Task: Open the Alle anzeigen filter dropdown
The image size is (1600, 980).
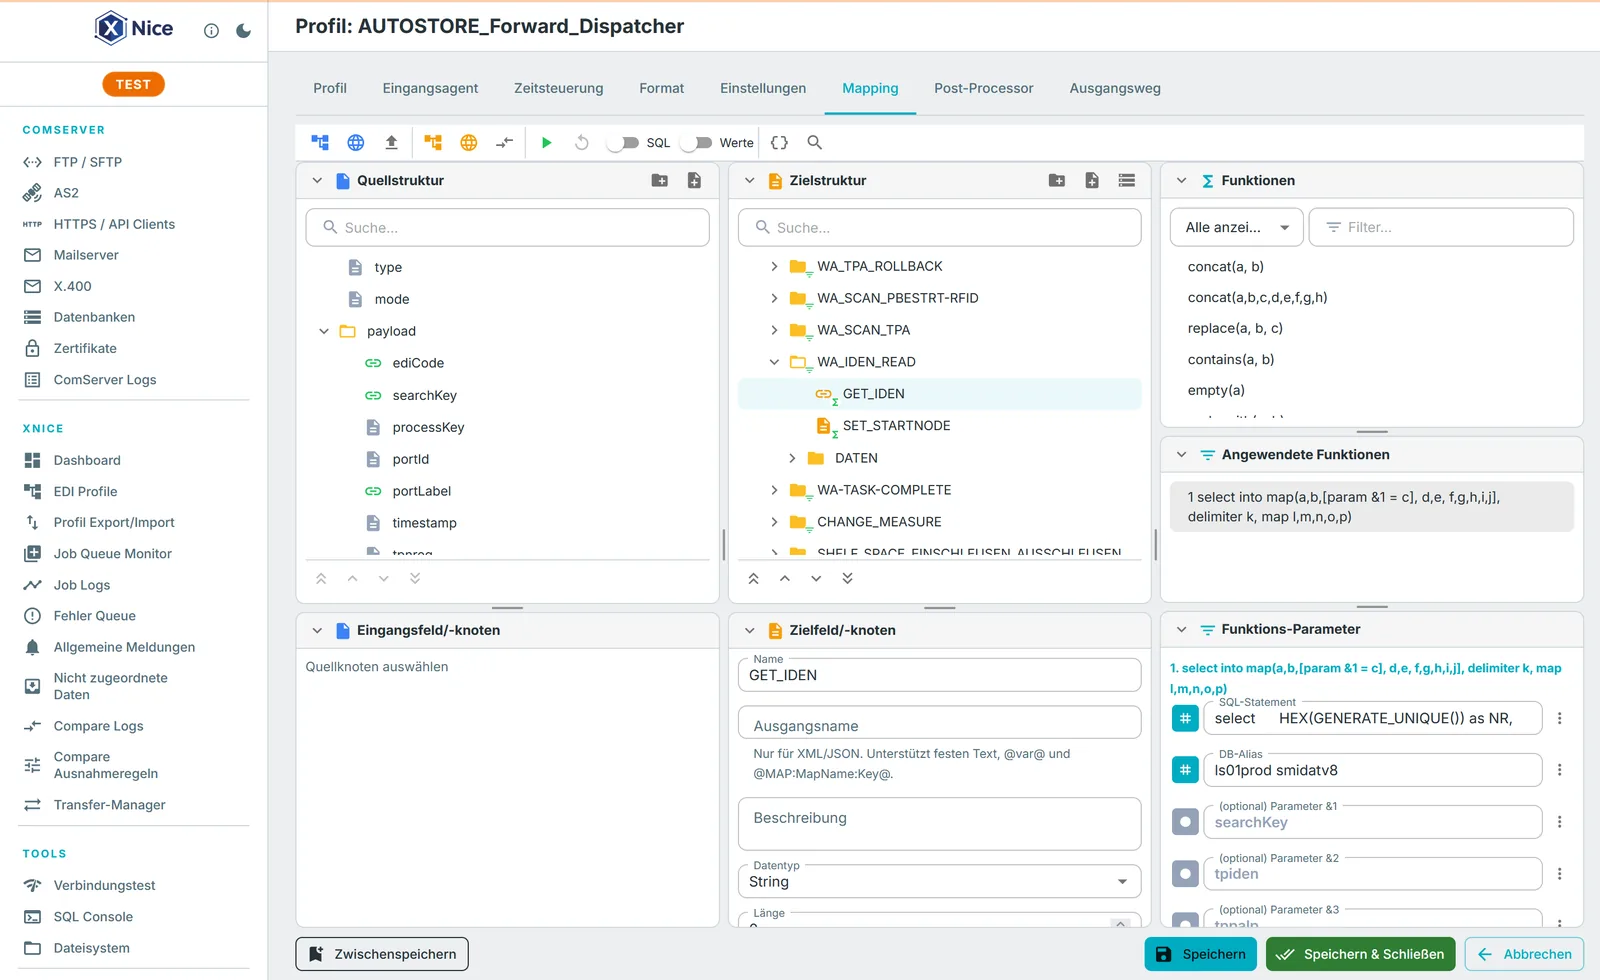Action: [x=1237, y=227]
